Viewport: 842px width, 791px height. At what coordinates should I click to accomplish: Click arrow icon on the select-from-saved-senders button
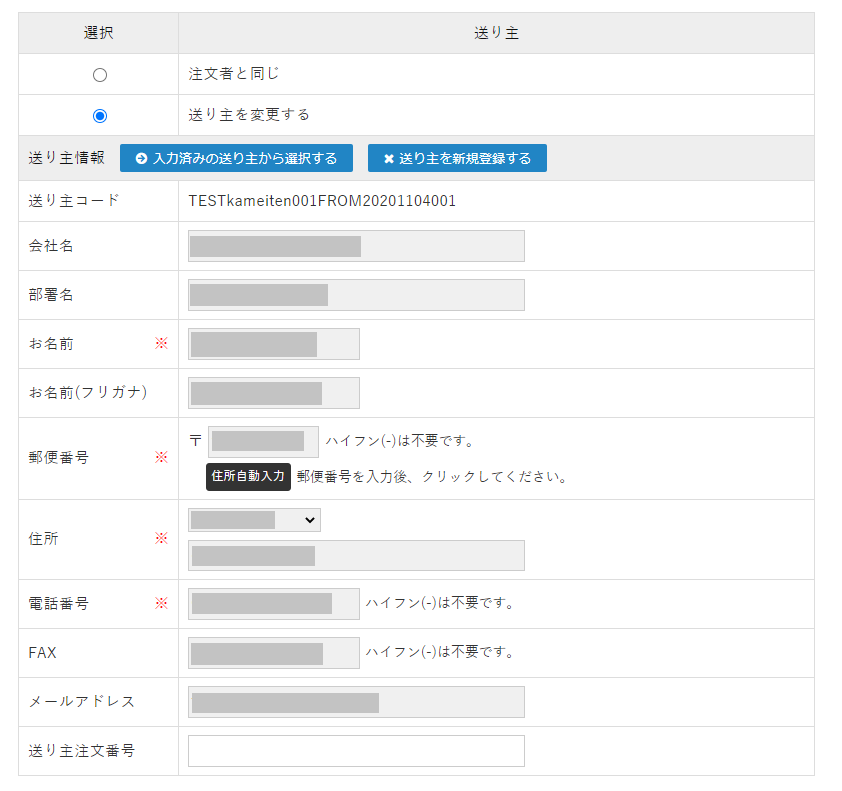pos(141,159)
